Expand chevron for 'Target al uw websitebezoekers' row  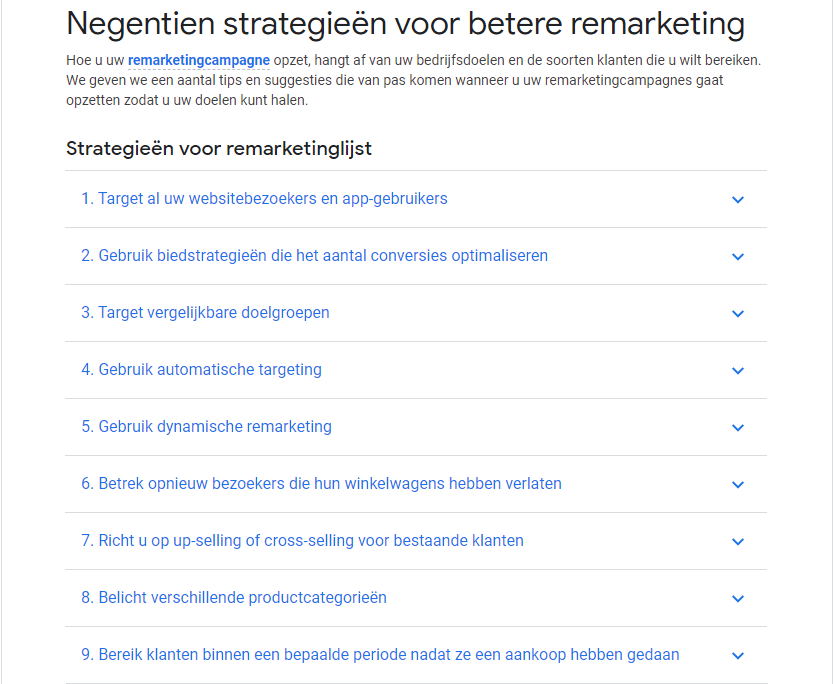738,200
